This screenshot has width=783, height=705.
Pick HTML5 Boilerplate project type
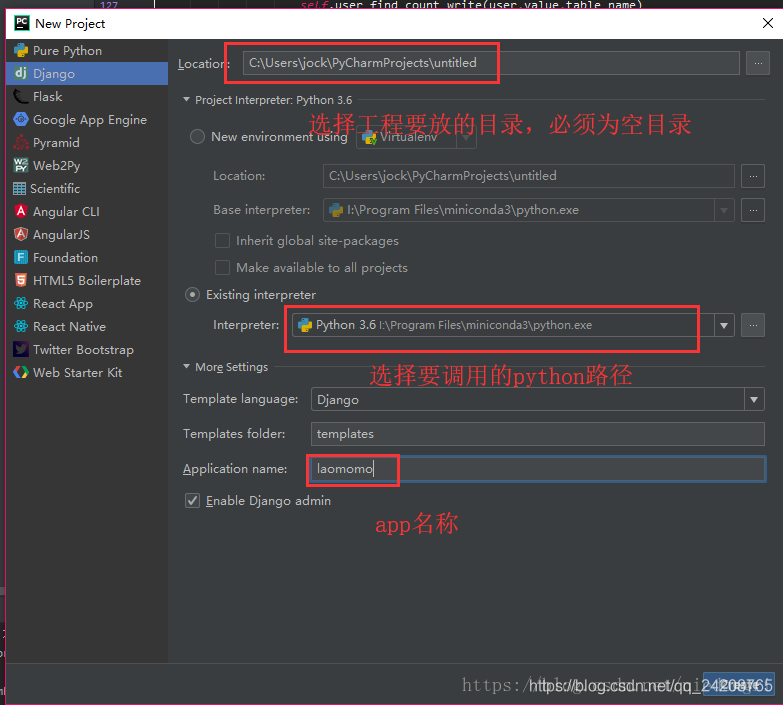tap(87, 280)
